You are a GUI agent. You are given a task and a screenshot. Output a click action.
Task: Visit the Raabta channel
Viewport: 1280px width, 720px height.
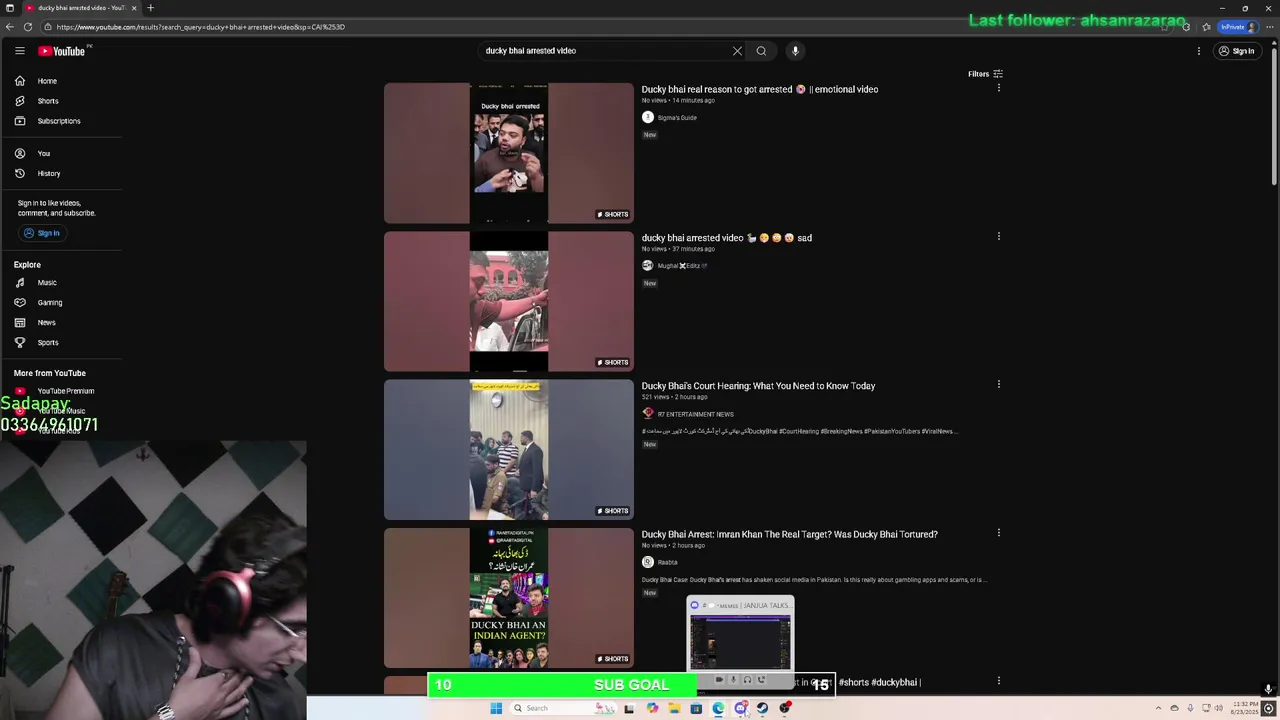pyautogui.click(x=667, y=562)
